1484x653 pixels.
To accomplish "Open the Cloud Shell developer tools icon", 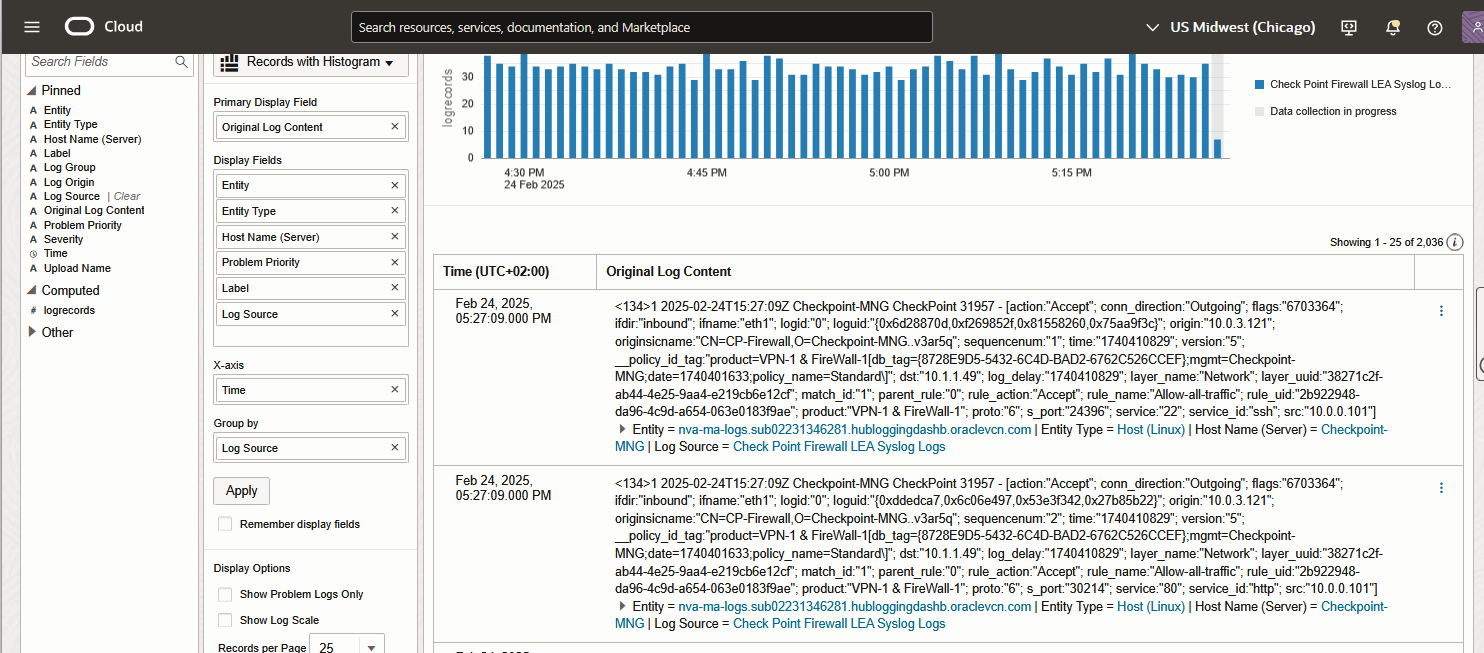I will [1349, 27].
